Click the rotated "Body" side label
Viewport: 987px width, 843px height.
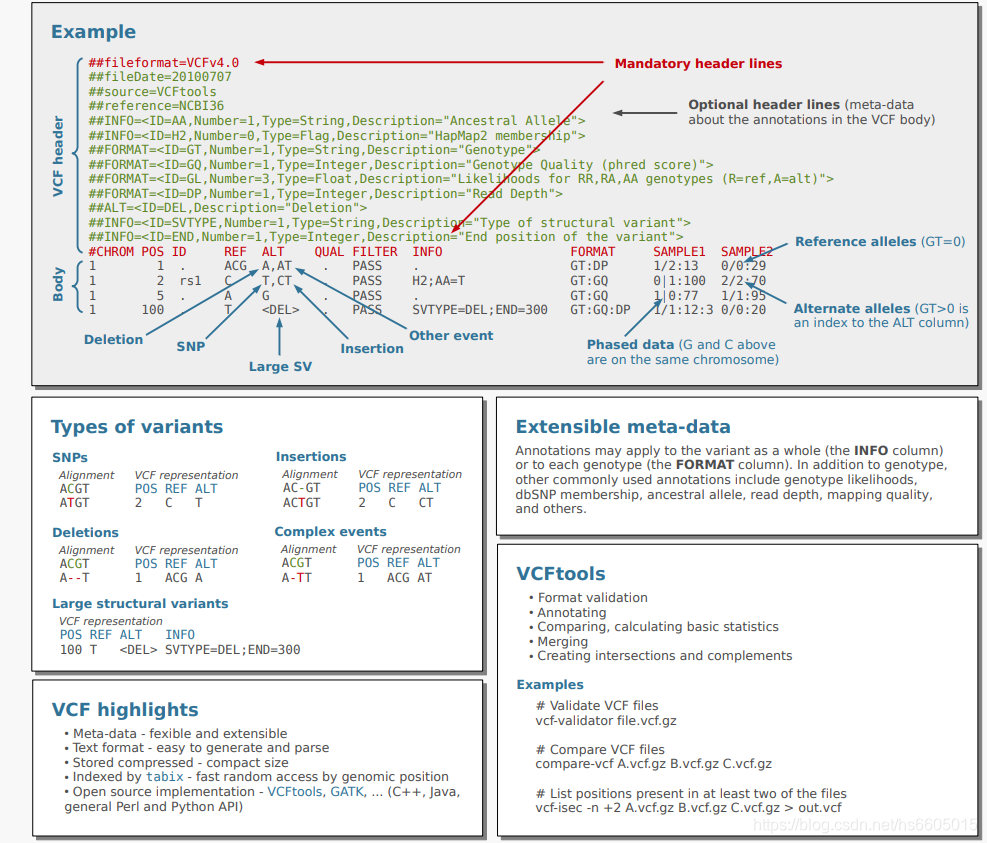click(58, 284)
